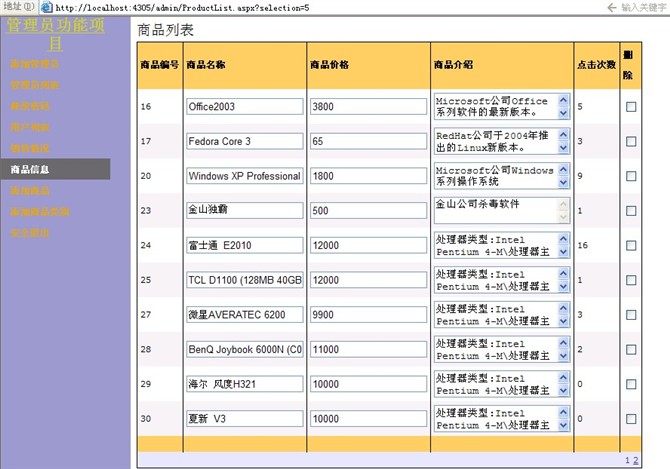Image resolution: width=670 pixels, height=469 pixels.
Task: Click the 商品编号 column header
Action: point(159,65)
